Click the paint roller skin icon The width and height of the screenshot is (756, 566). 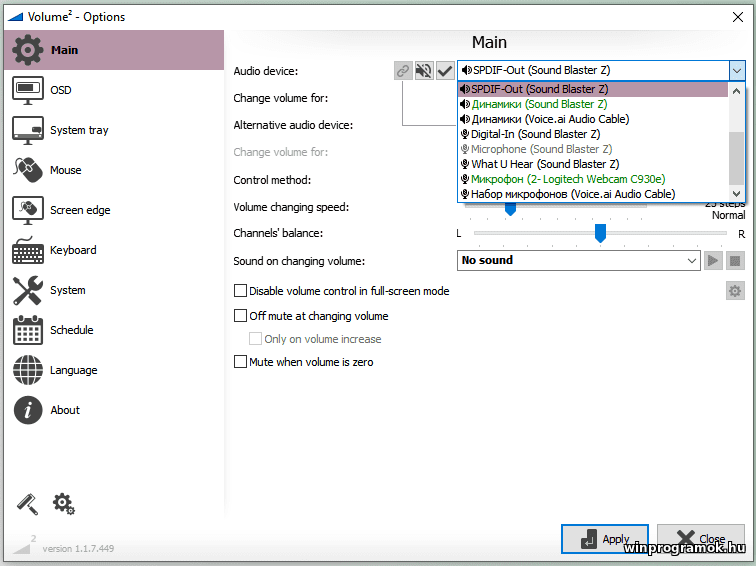[x=27, y=504]
